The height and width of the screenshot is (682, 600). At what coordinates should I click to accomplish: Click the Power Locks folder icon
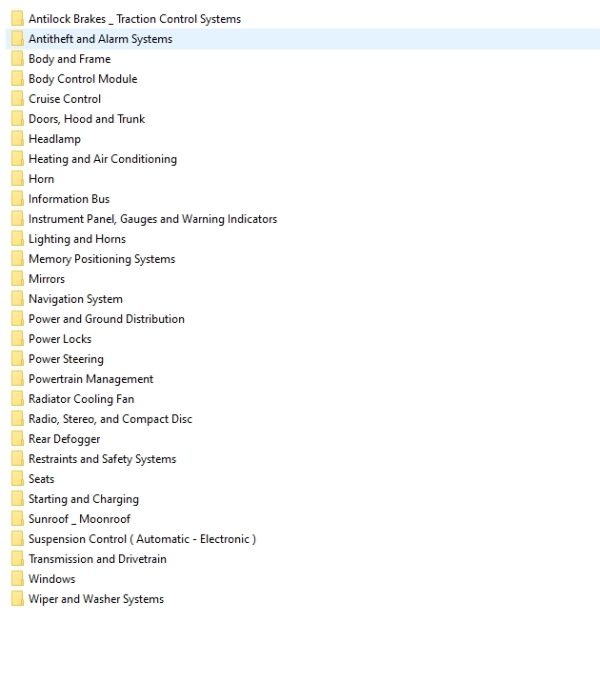click(x=17, y=339)
